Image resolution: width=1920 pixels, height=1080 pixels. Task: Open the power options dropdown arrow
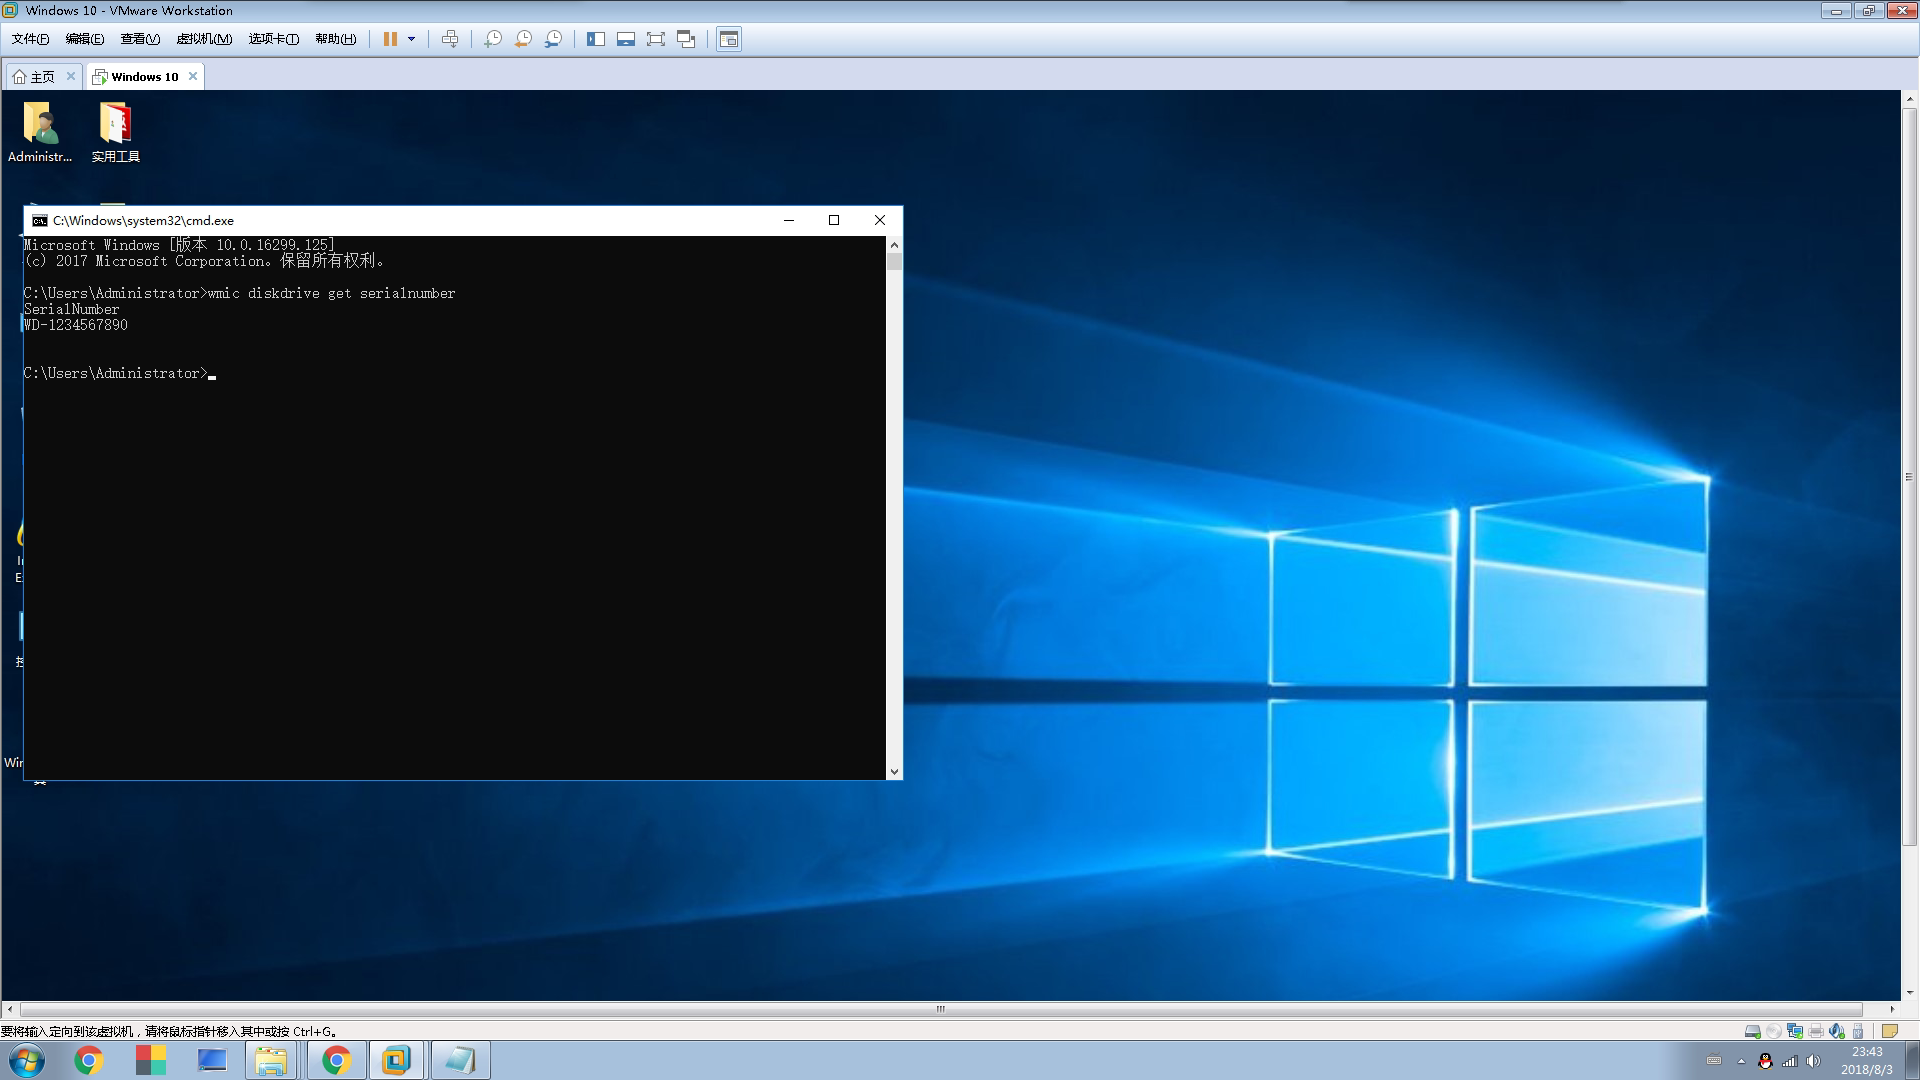411,39
